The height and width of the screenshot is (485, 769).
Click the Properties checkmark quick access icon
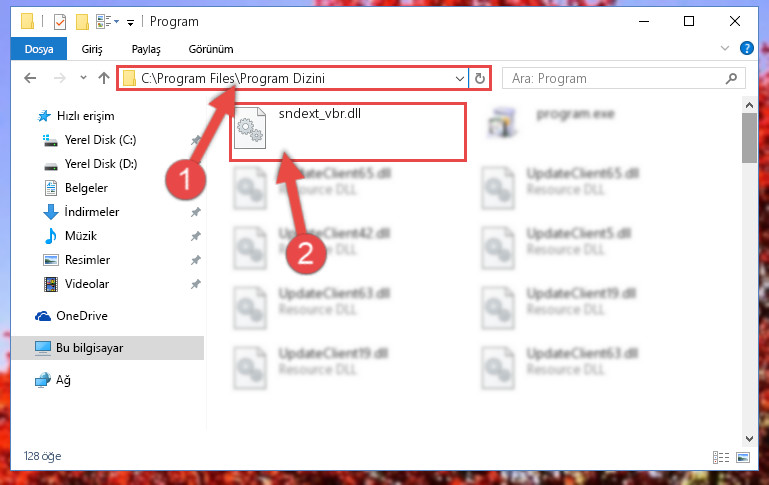click(x=60, y=22)
